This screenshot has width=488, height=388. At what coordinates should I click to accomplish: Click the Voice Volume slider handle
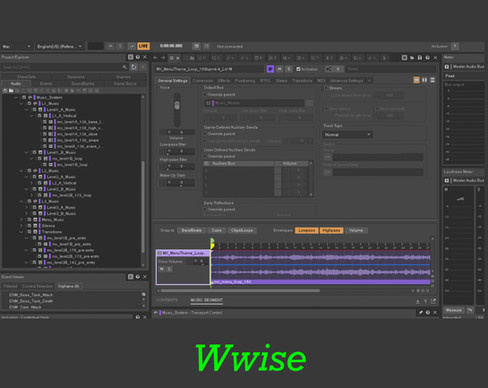tap(177, 105)
